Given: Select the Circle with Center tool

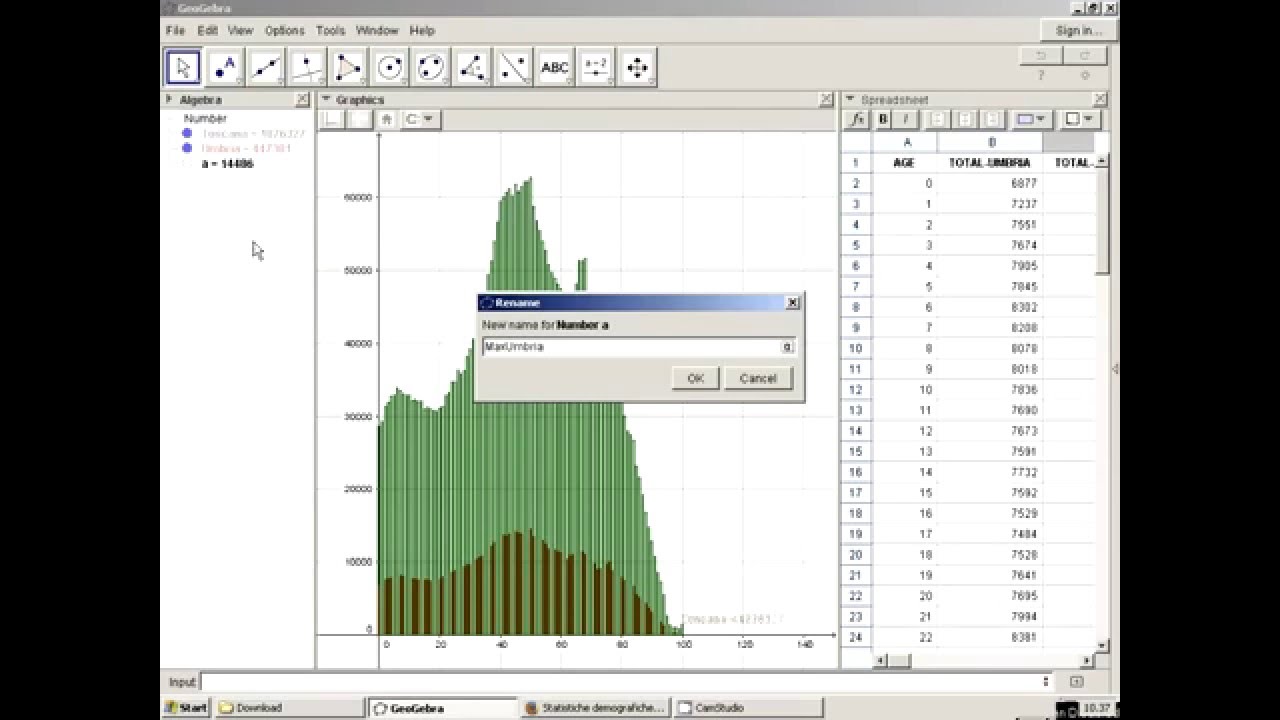Looking at the screenshot, I should 390,67.
